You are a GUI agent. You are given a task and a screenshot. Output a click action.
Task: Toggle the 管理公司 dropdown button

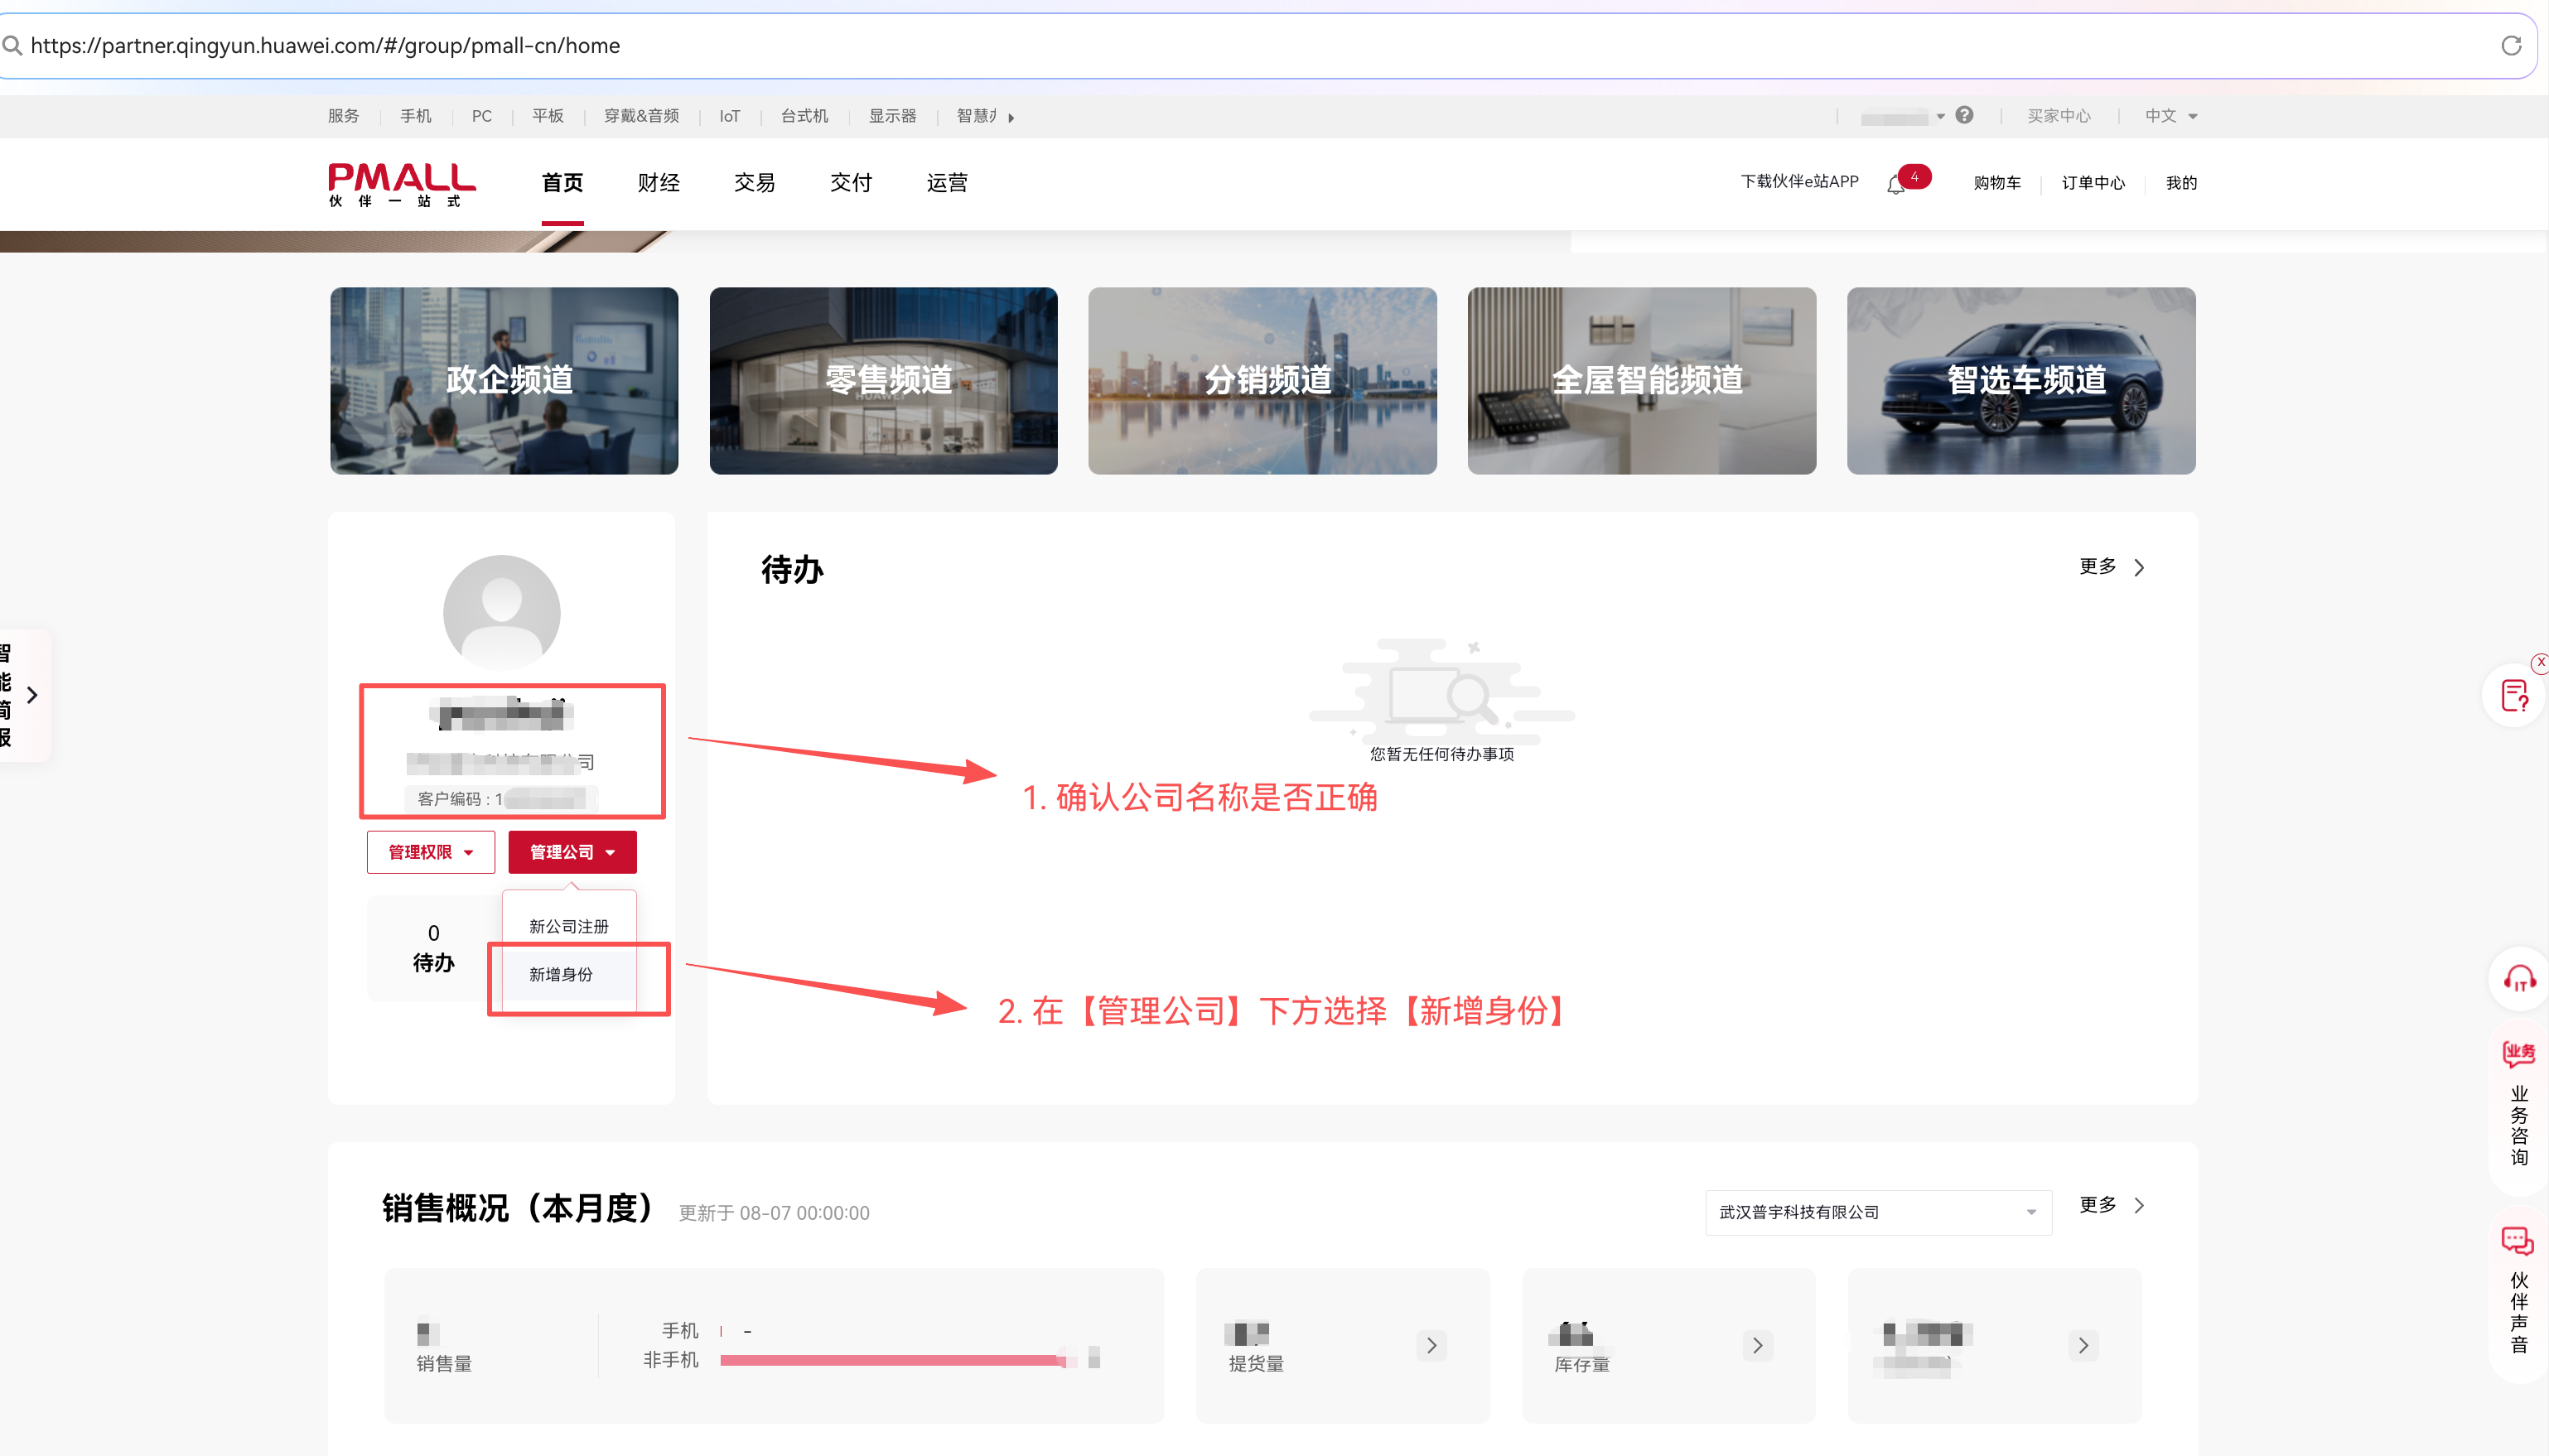[572, 852]
